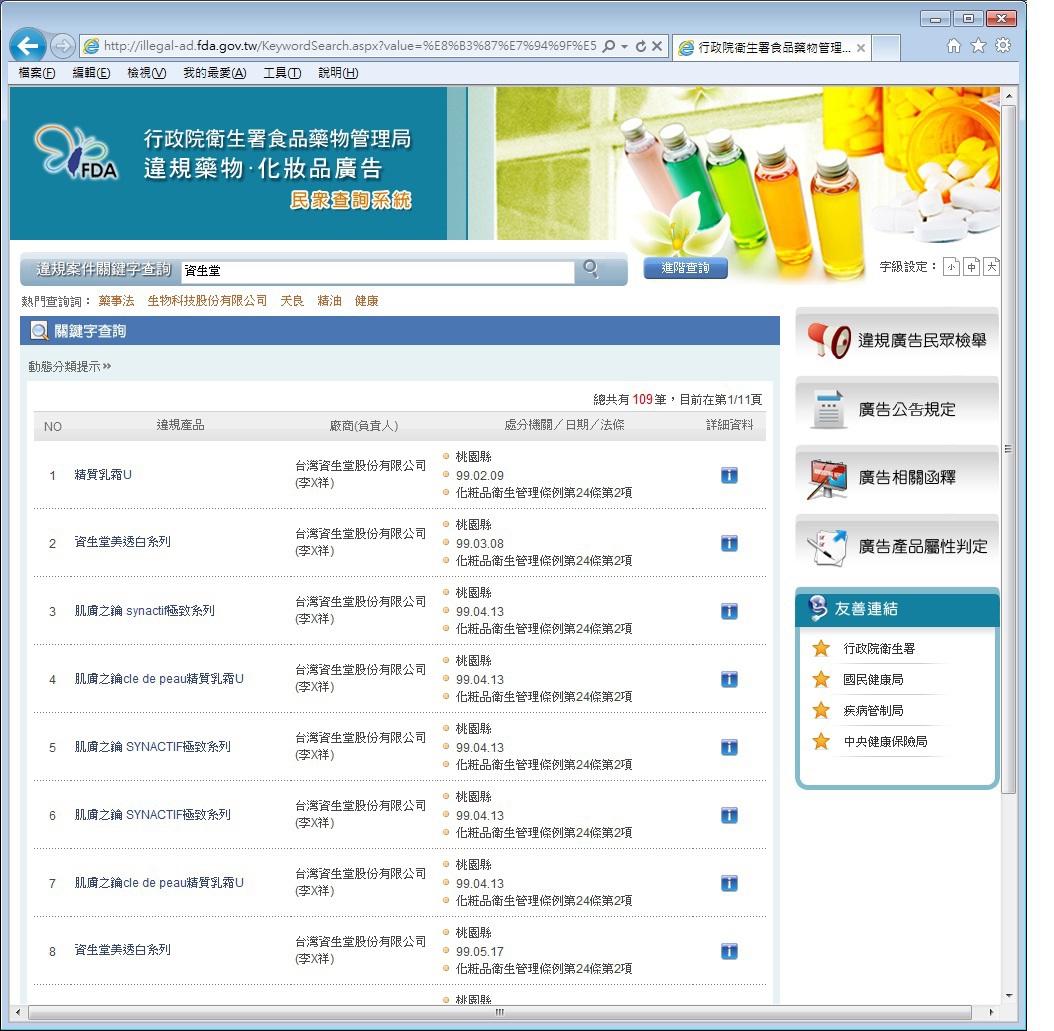Viewport: 1054px width, 1031px height.
Task: Open detail info icon for row 7
Action: tap(729, 883)
